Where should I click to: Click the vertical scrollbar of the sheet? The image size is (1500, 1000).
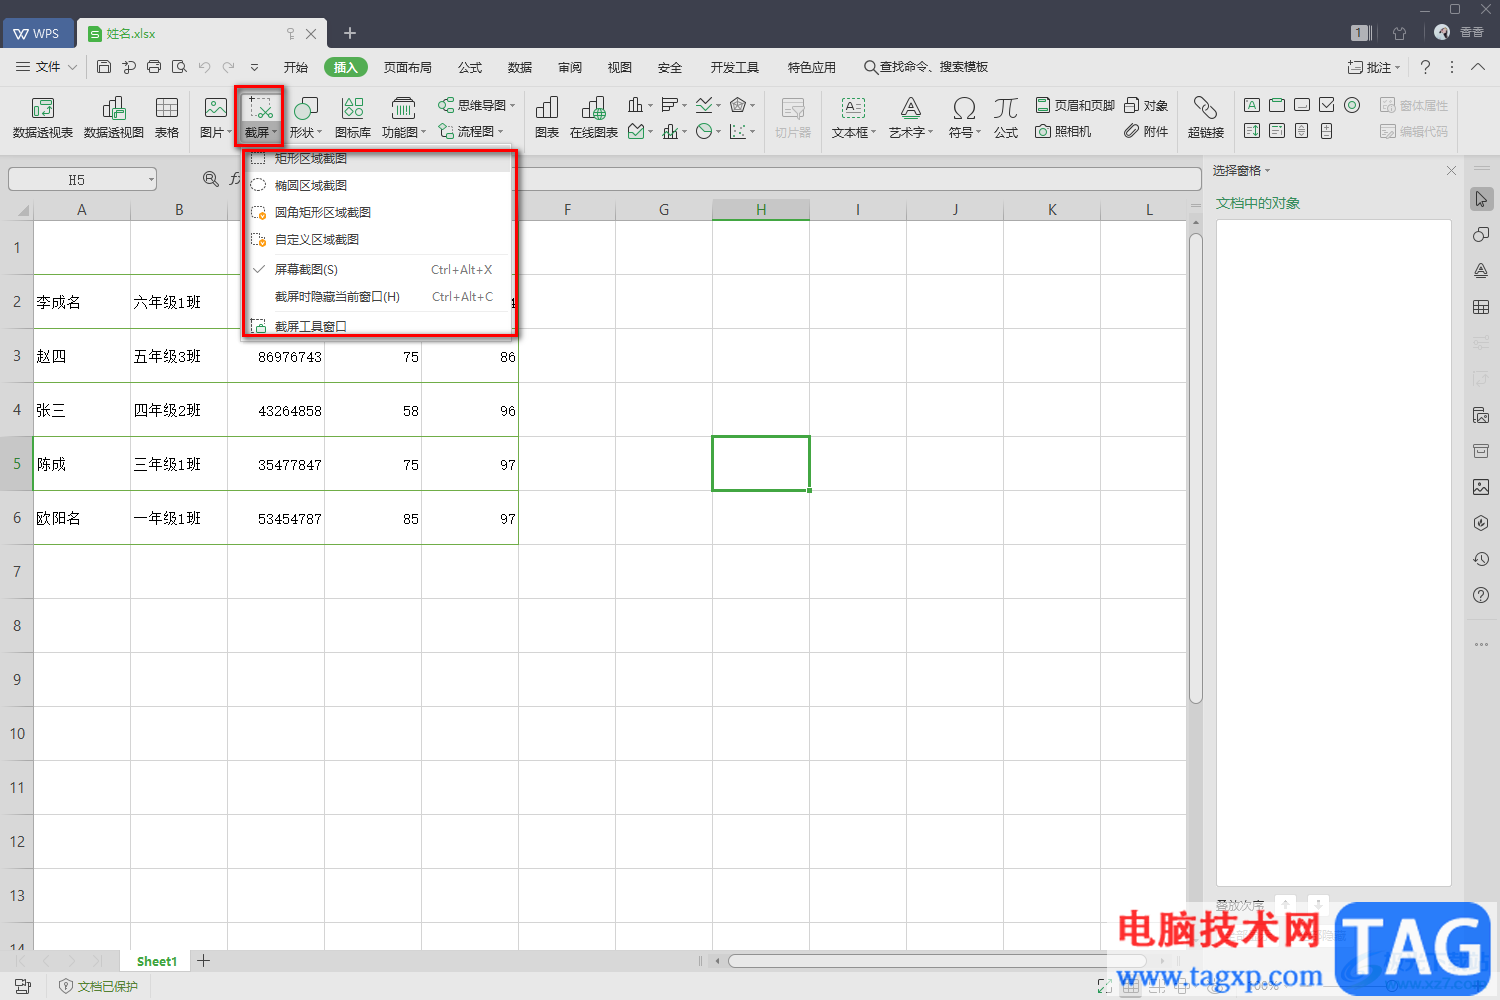click(1195, 468)
